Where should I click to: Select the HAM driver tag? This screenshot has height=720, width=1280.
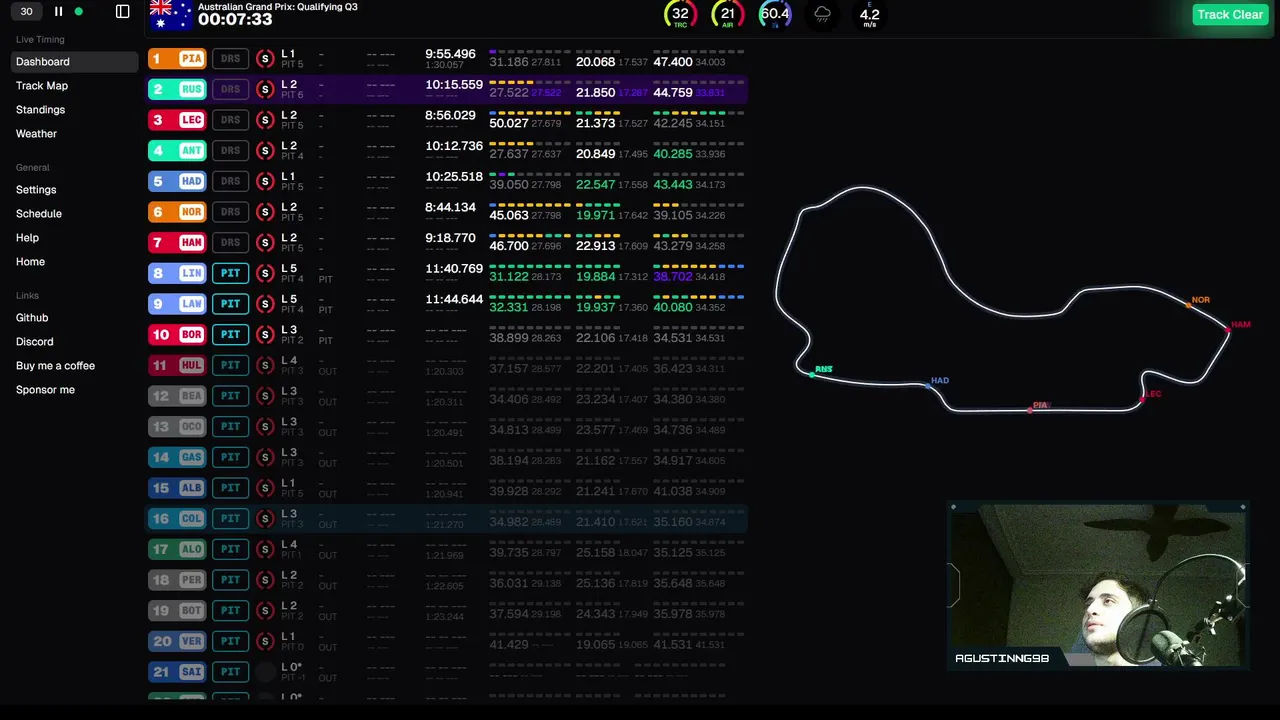tap(177, 242)
